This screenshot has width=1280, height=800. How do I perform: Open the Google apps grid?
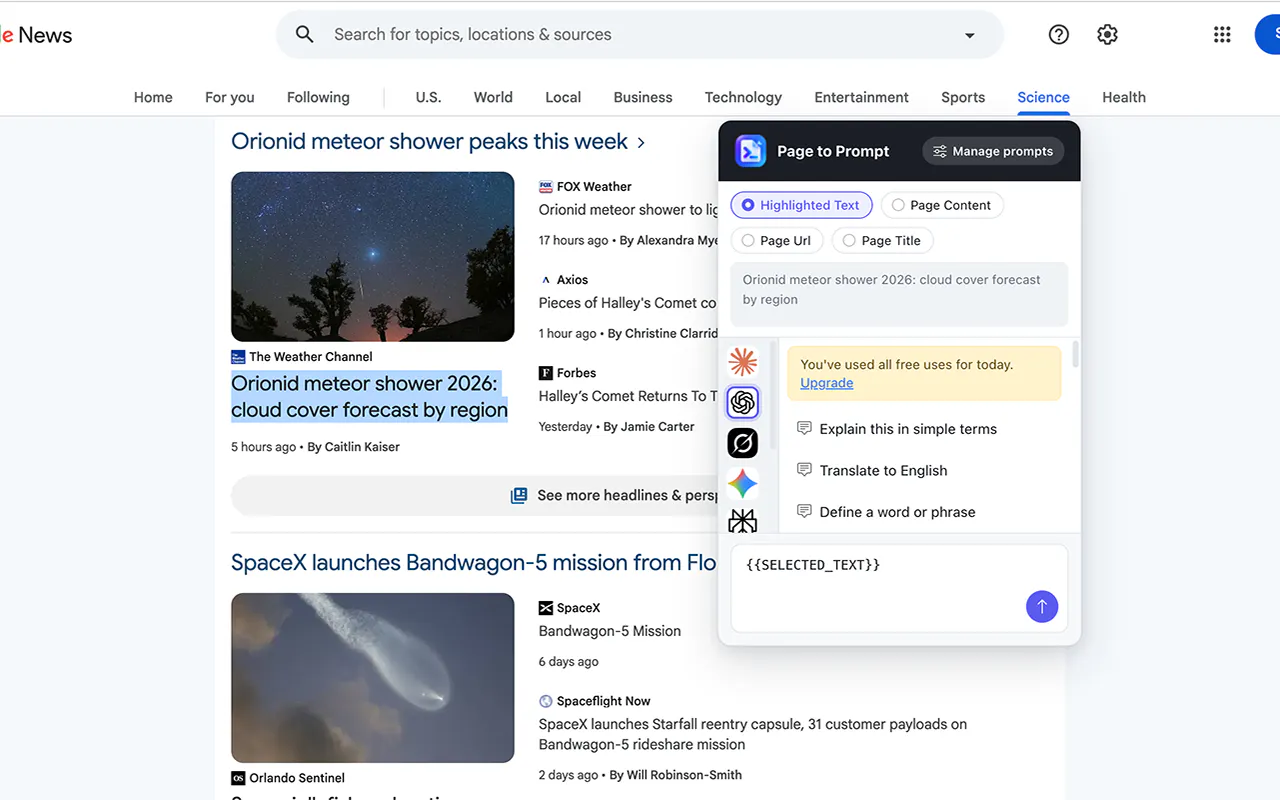1222,34
